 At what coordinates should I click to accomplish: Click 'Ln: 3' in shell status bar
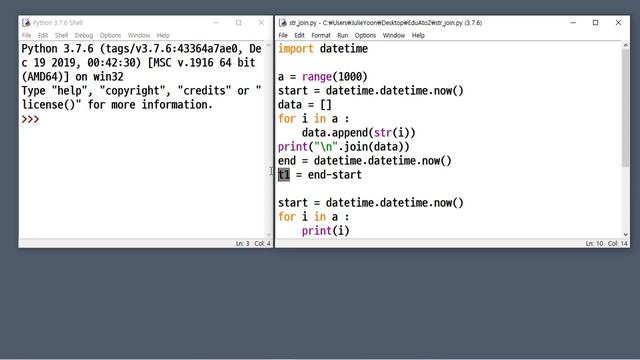click(242, 244)
